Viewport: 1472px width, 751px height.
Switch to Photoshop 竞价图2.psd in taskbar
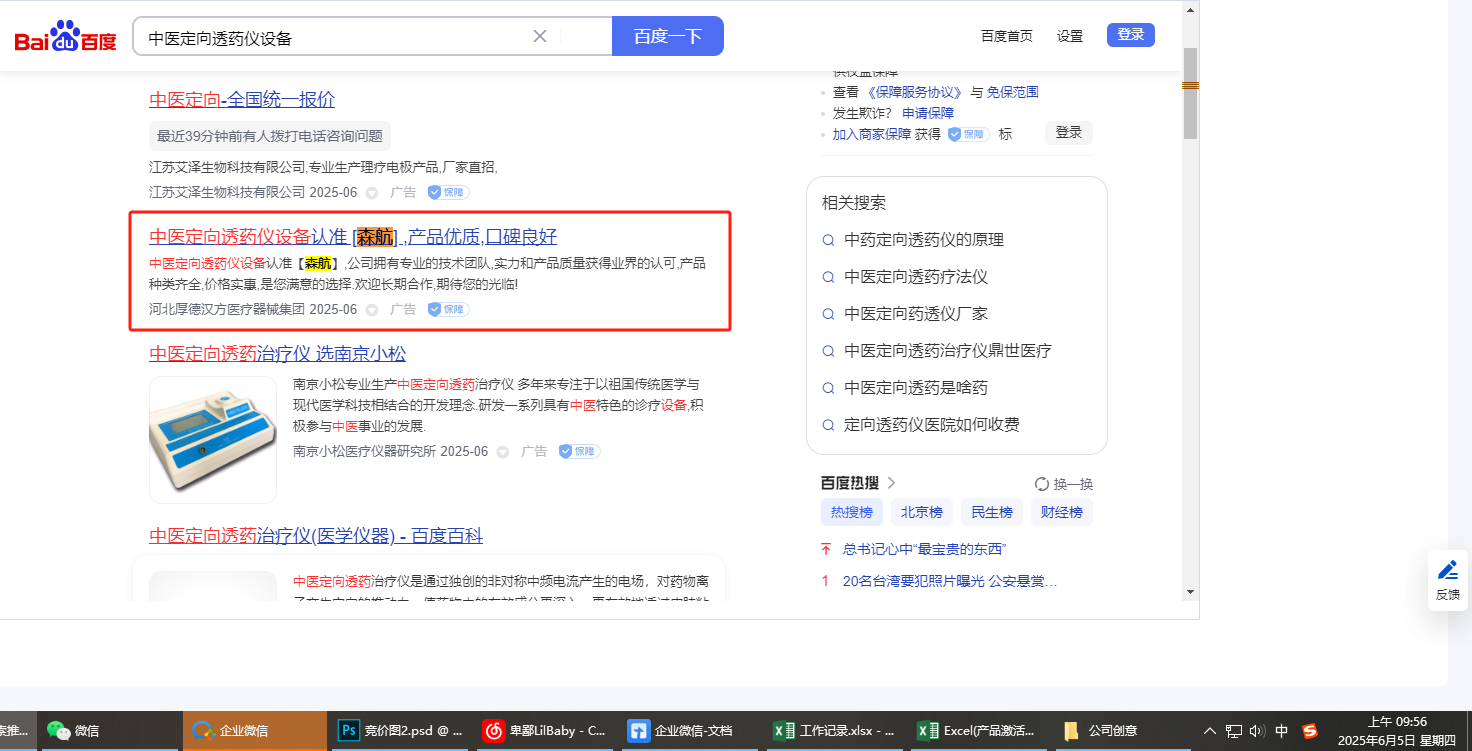(349, 731)
